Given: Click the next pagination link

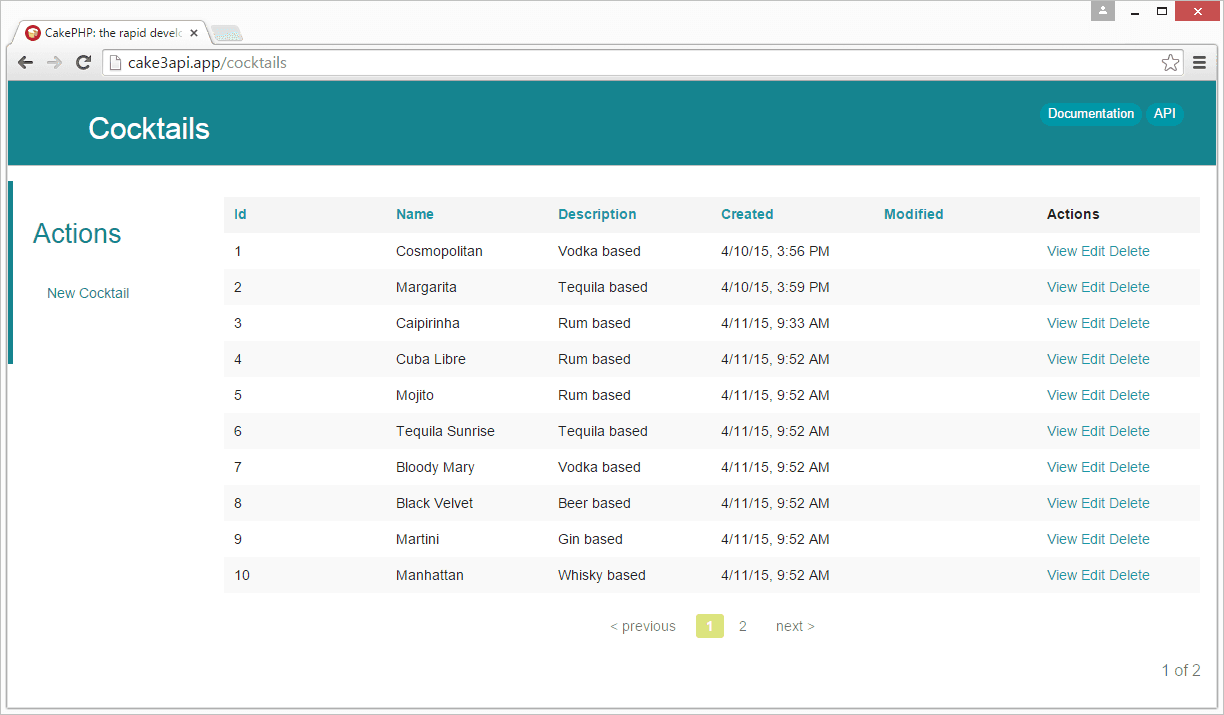Looking at the screenshot, I should pos(795,626).
